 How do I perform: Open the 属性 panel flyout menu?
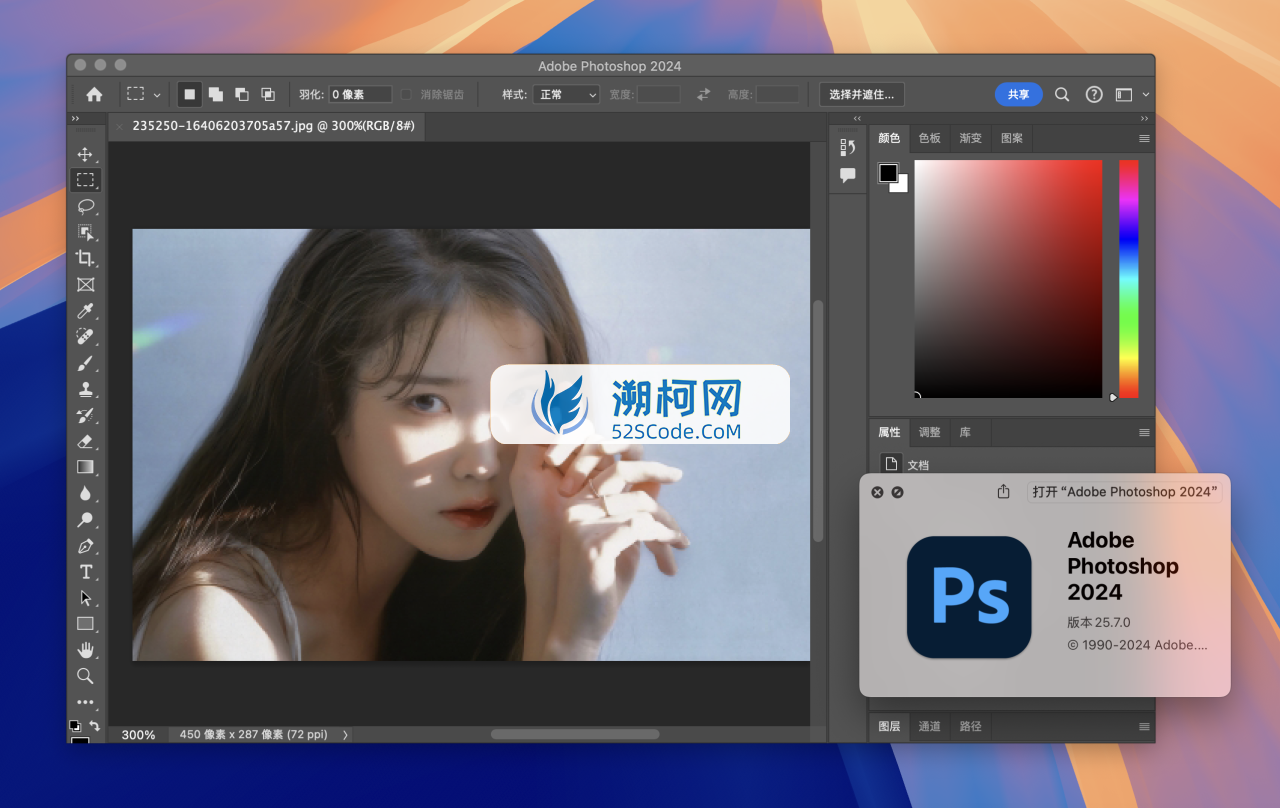click(1144, 432)
